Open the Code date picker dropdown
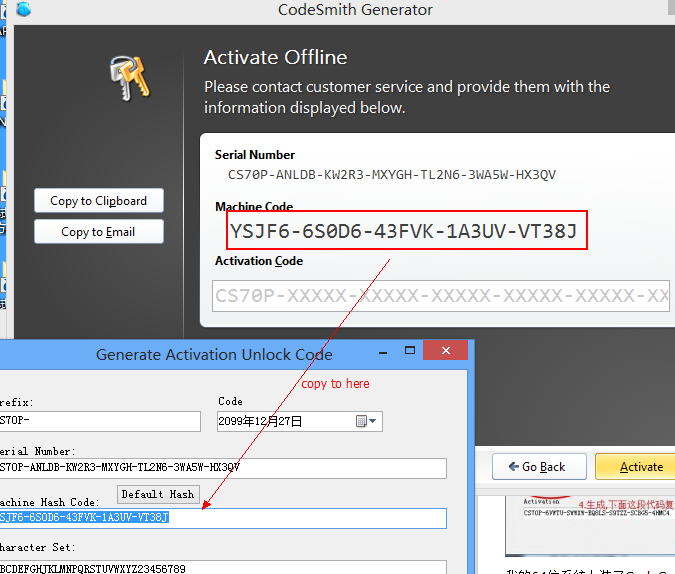675x574 pixels. tap(372, 421)
